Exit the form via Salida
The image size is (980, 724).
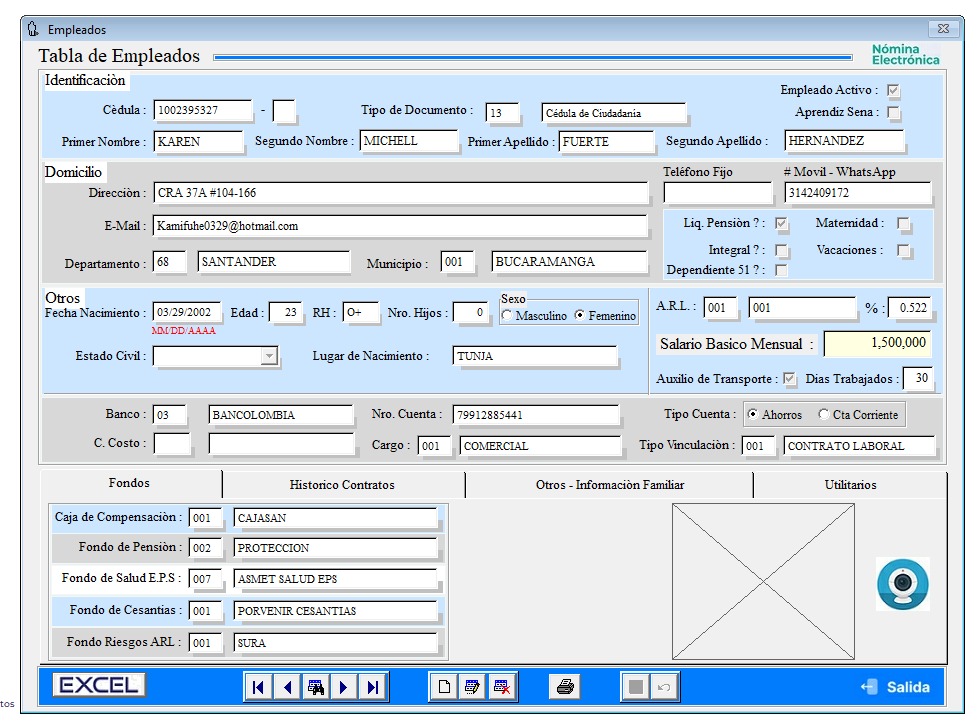896,687
